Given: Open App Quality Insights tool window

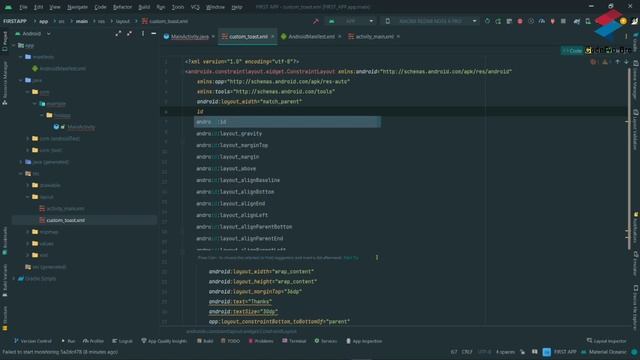Looking at the screenshot, I should (x=164, y=341).
